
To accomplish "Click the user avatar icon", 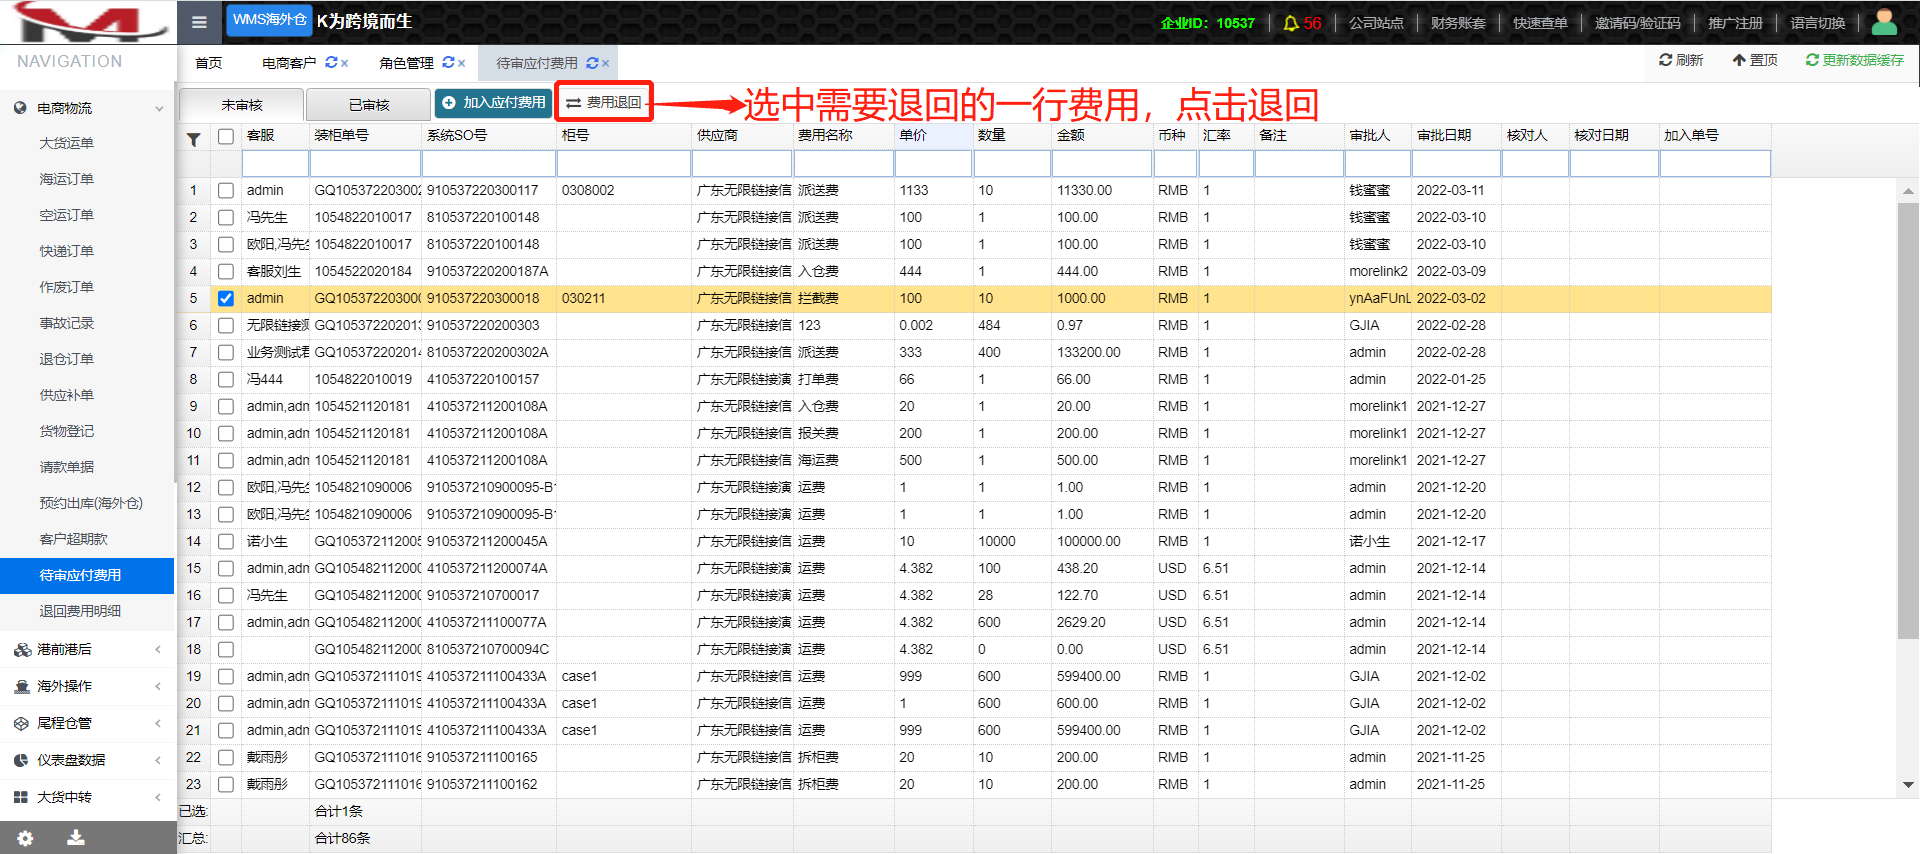I will (1884, 22).
